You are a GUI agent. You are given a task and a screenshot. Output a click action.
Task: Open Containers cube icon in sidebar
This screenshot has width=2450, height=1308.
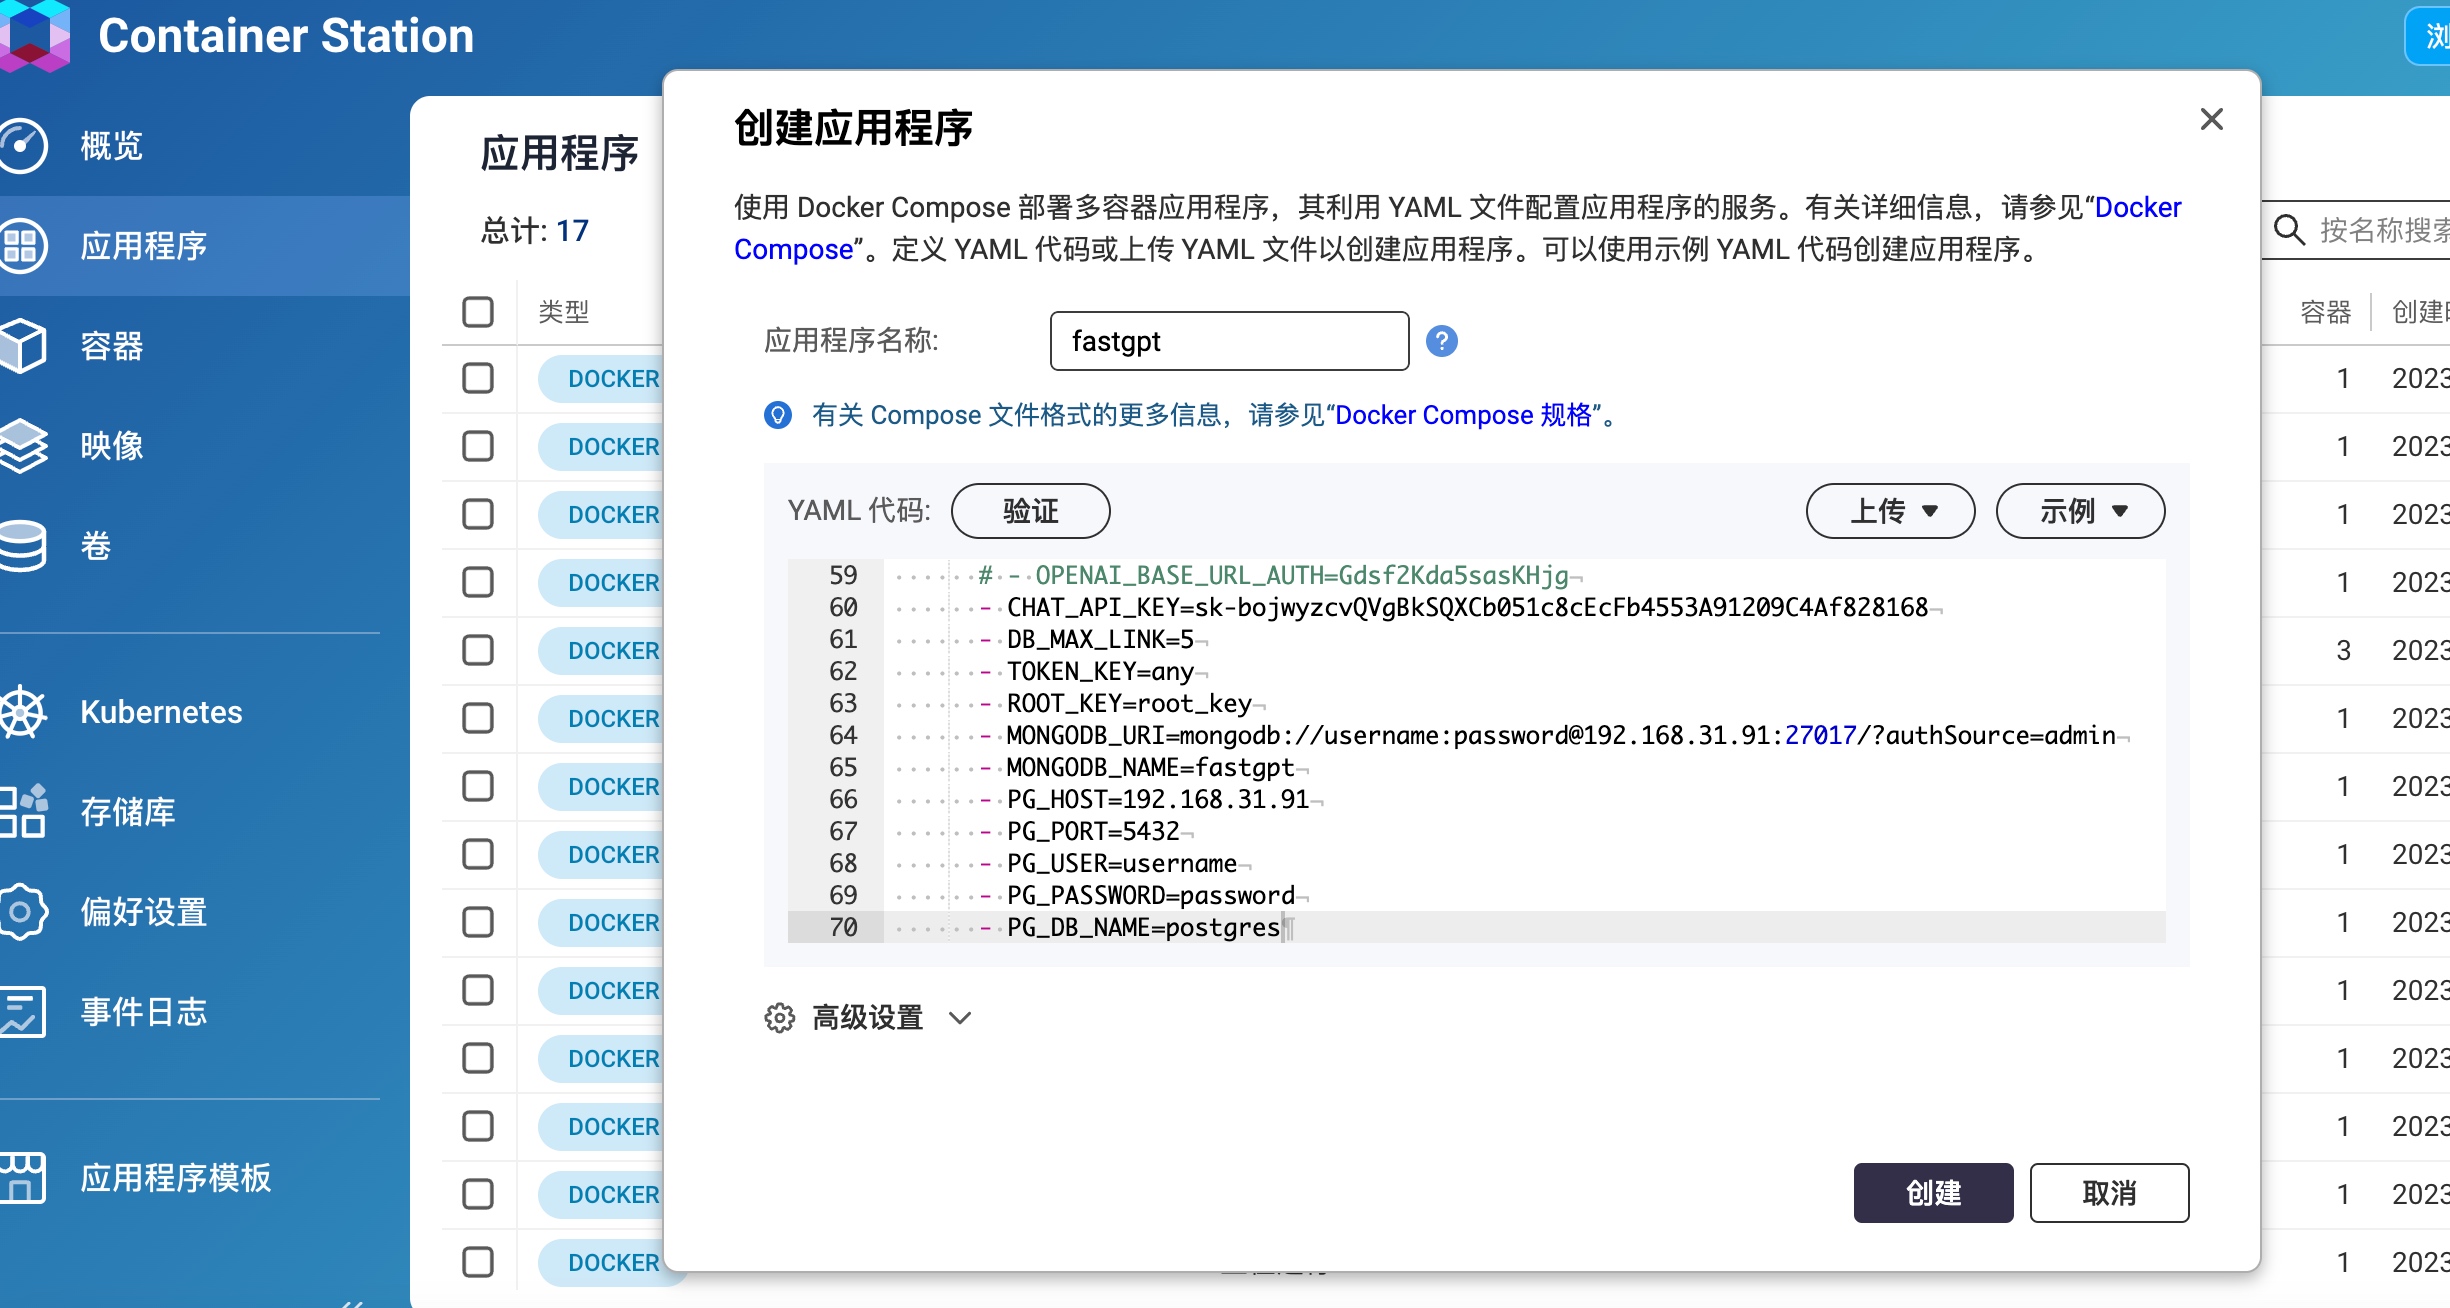click(x=22, y=346)
